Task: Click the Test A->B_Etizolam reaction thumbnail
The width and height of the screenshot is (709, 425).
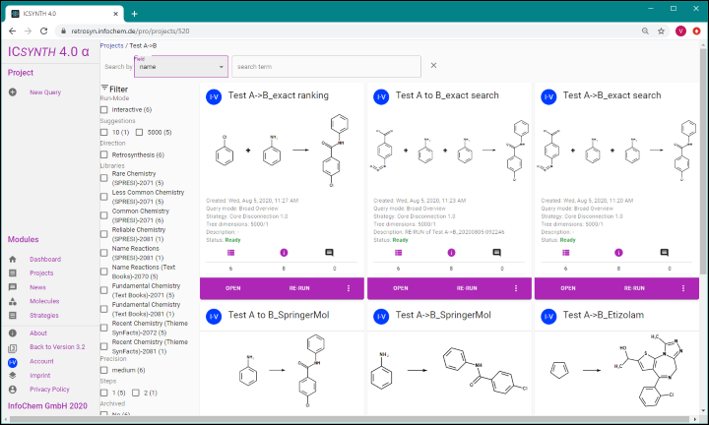Action: [x=617, y=372]
